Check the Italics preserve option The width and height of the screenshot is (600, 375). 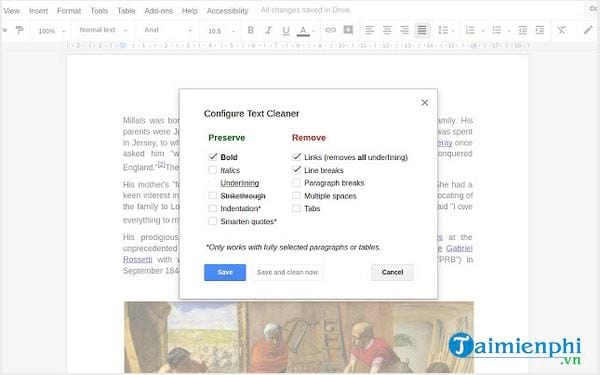coord(212,170)
